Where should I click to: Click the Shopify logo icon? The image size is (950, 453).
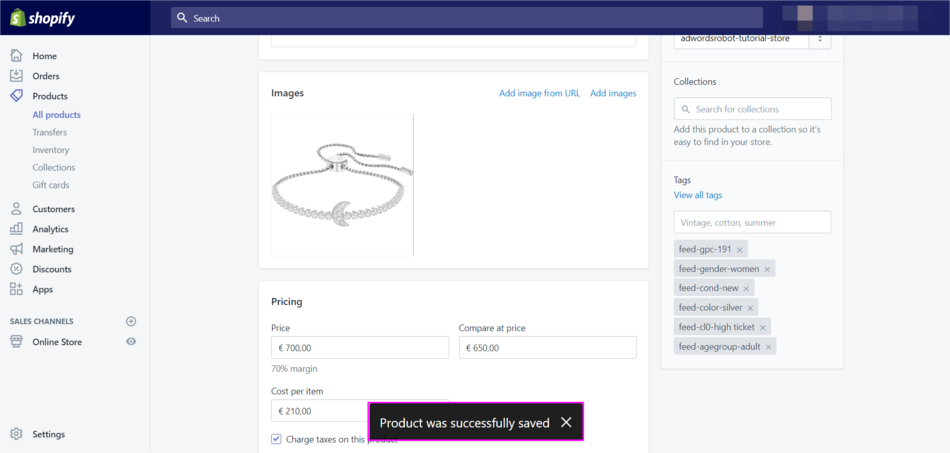(17, 18)
